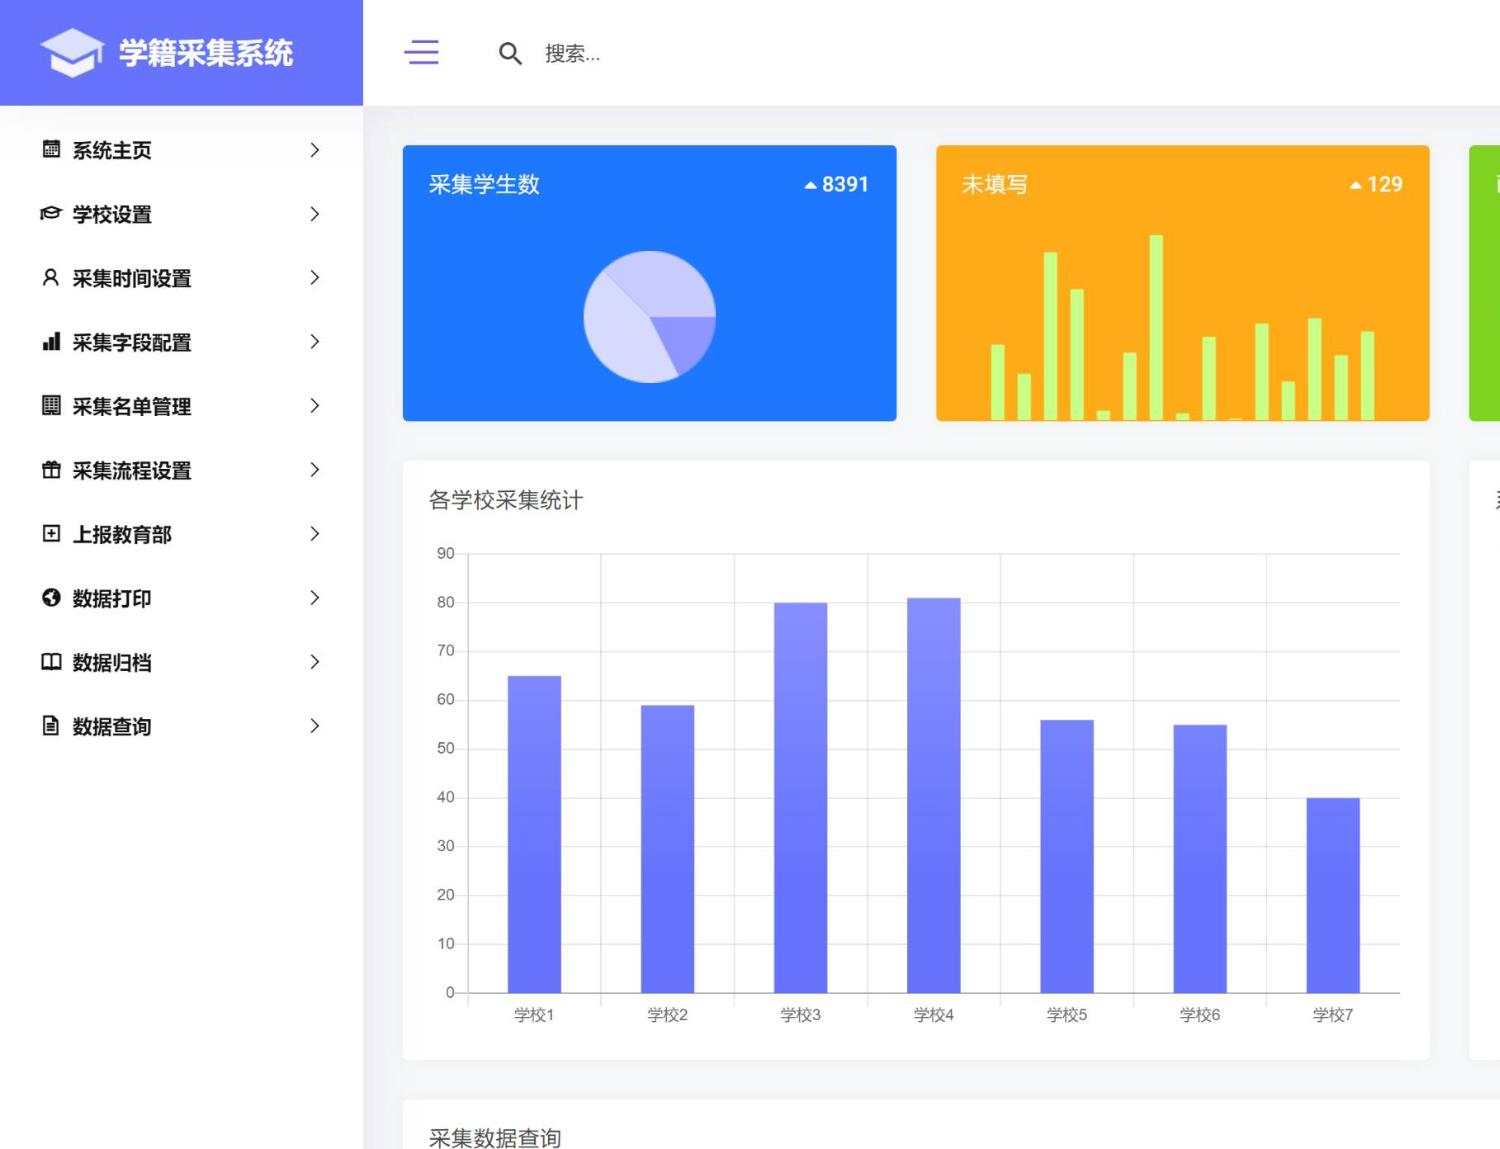This screenshot has width=1500, height=1149.
Task: Click the open book icon beside 数据归档
Action: pos(51,661)
